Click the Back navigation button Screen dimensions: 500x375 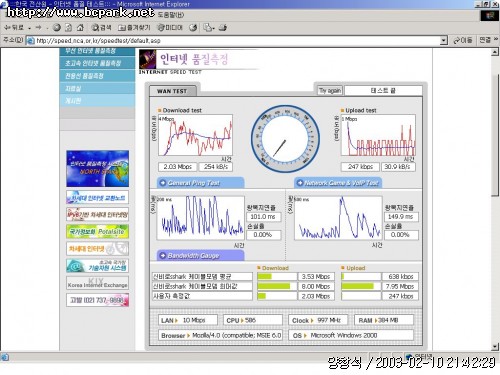pyautogui.click(x=14, y=28)
